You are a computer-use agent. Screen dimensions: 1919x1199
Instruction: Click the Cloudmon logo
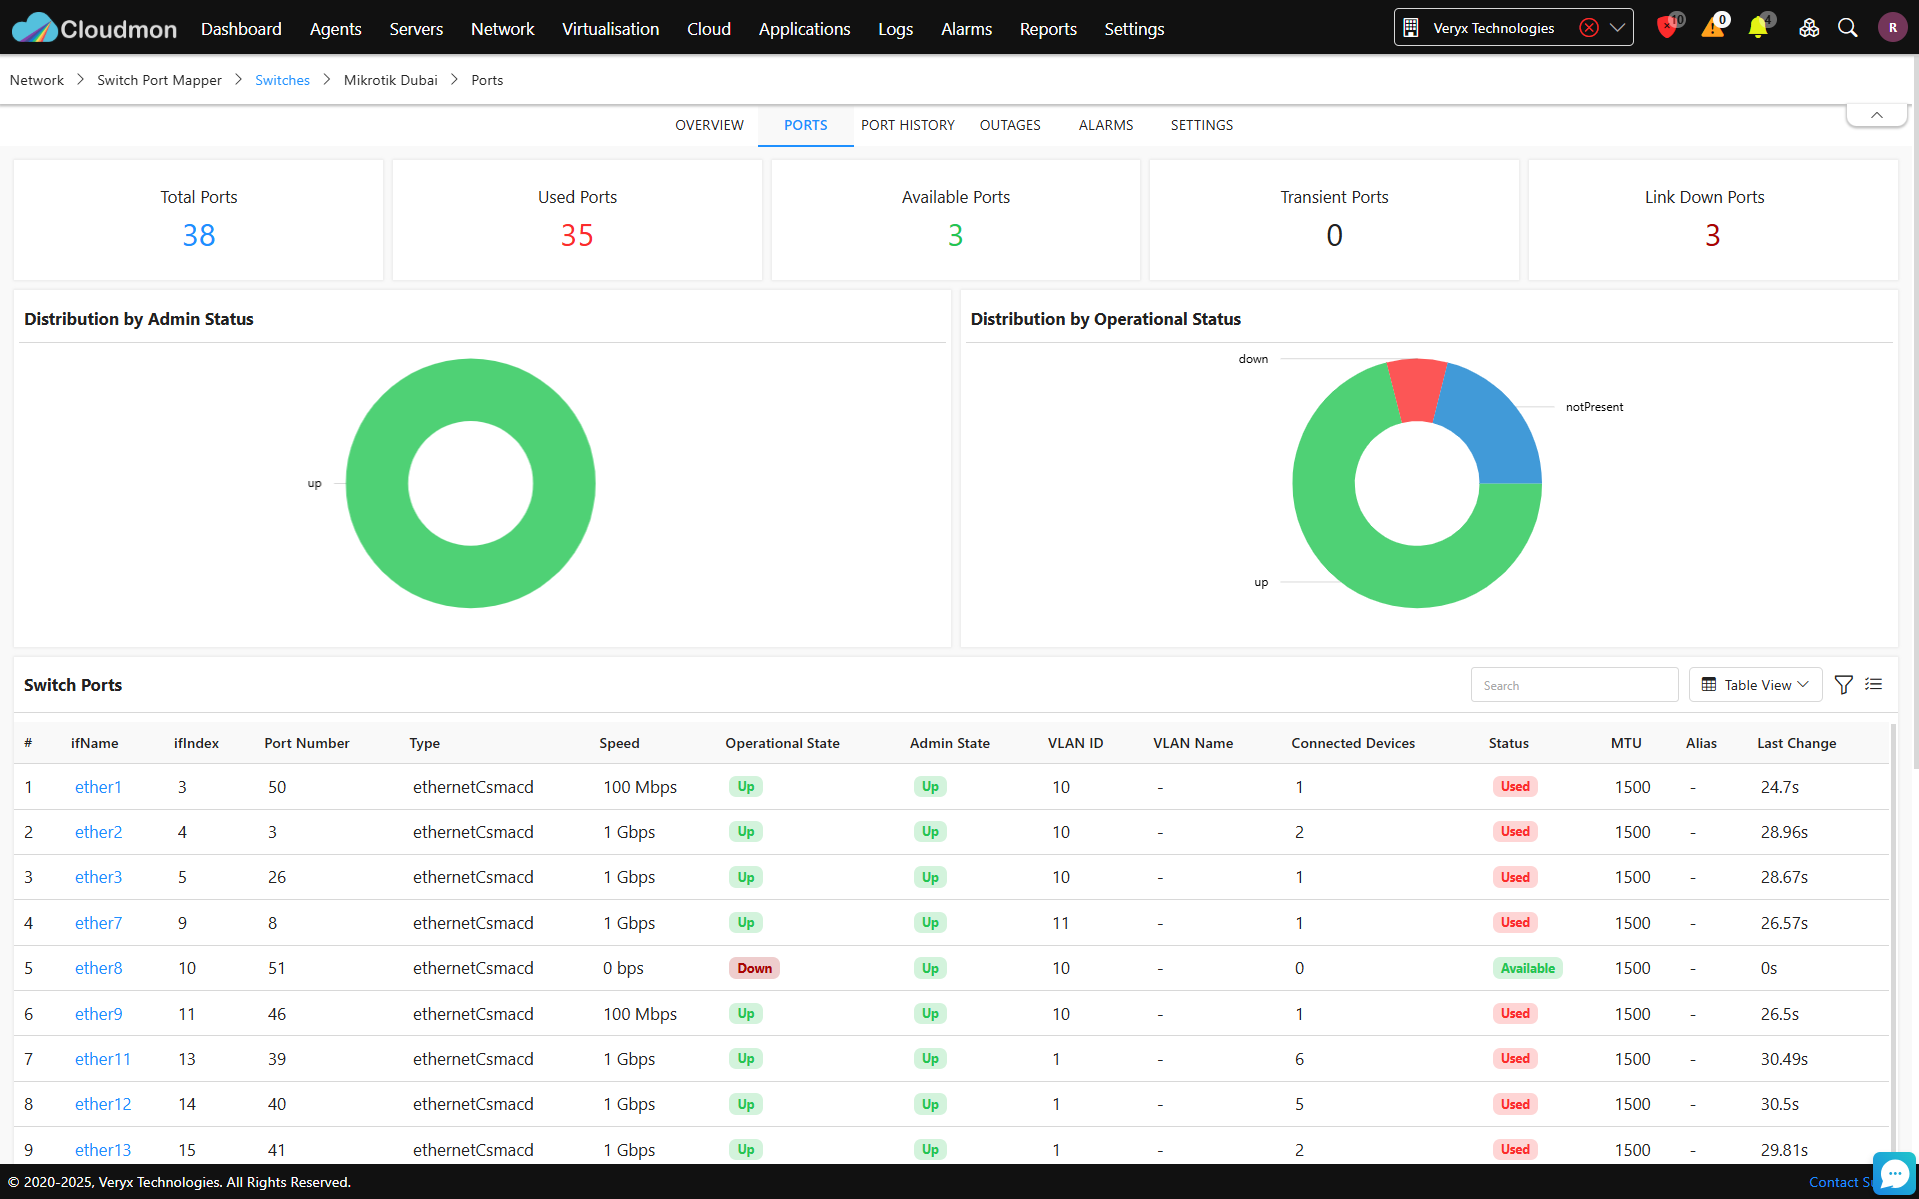click(94, 28)
